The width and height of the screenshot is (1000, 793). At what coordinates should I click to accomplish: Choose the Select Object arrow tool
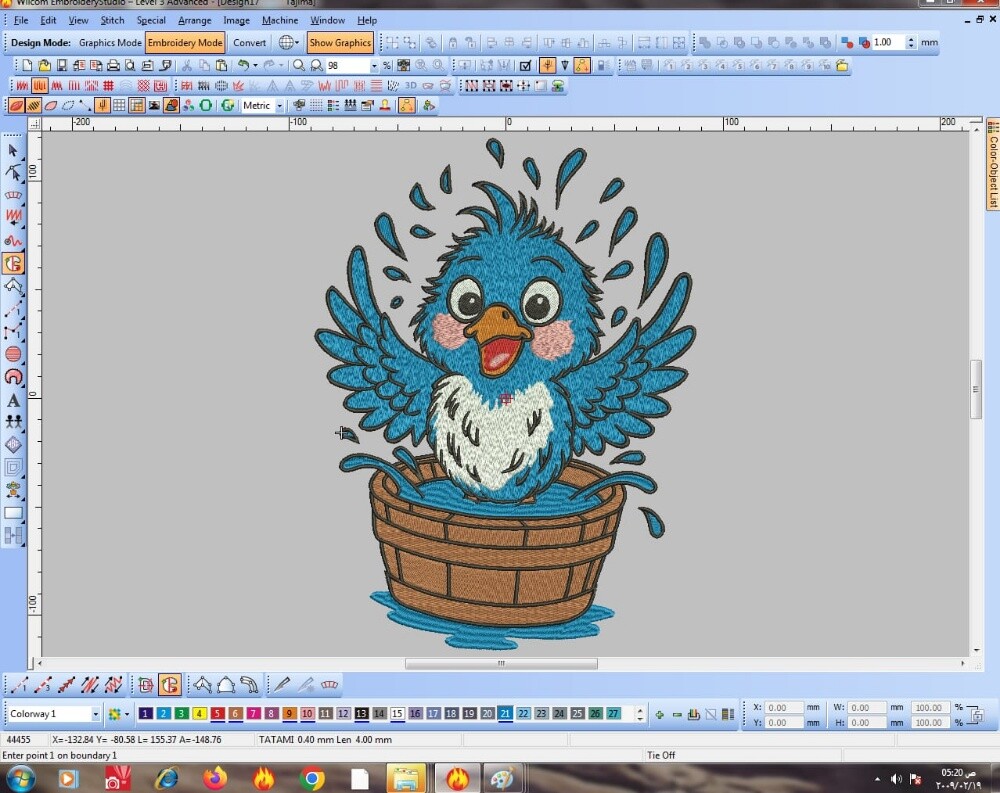click(x=13, y=150)
